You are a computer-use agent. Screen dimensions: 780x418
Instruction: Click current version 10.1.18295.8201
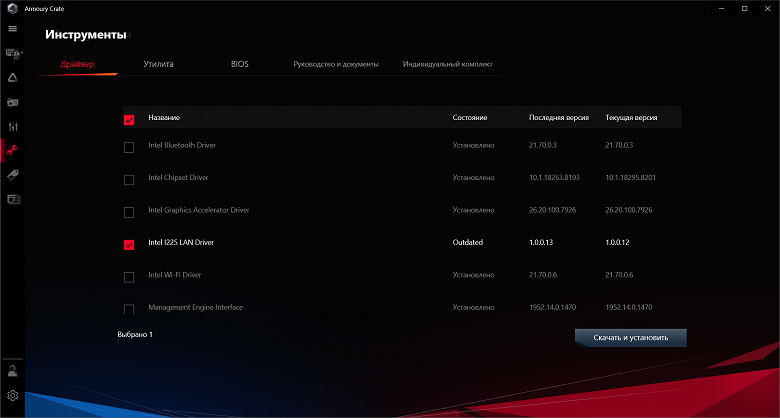[x=630, y=178]
